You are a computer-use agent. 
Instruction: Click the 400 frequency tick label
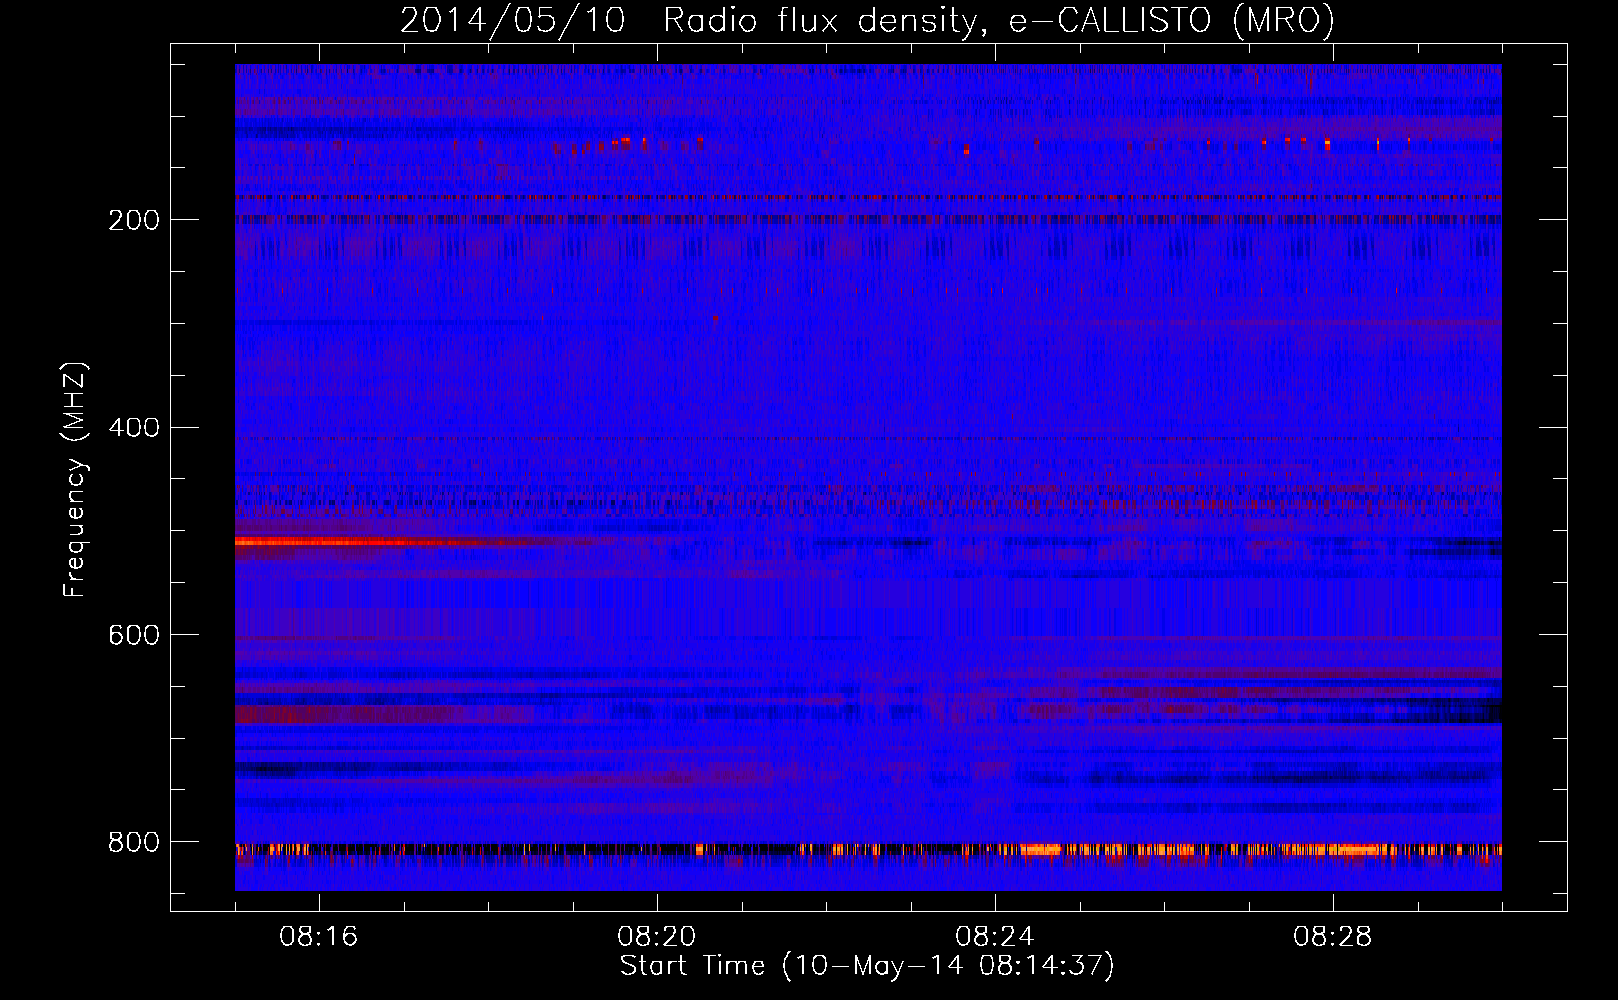point(134,428)
